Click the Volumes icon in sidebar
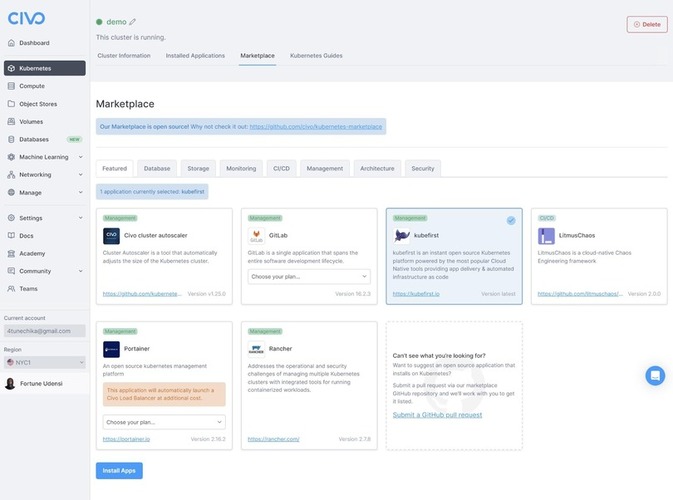This screenshot has height=500, width=673. tap(12, 121)
